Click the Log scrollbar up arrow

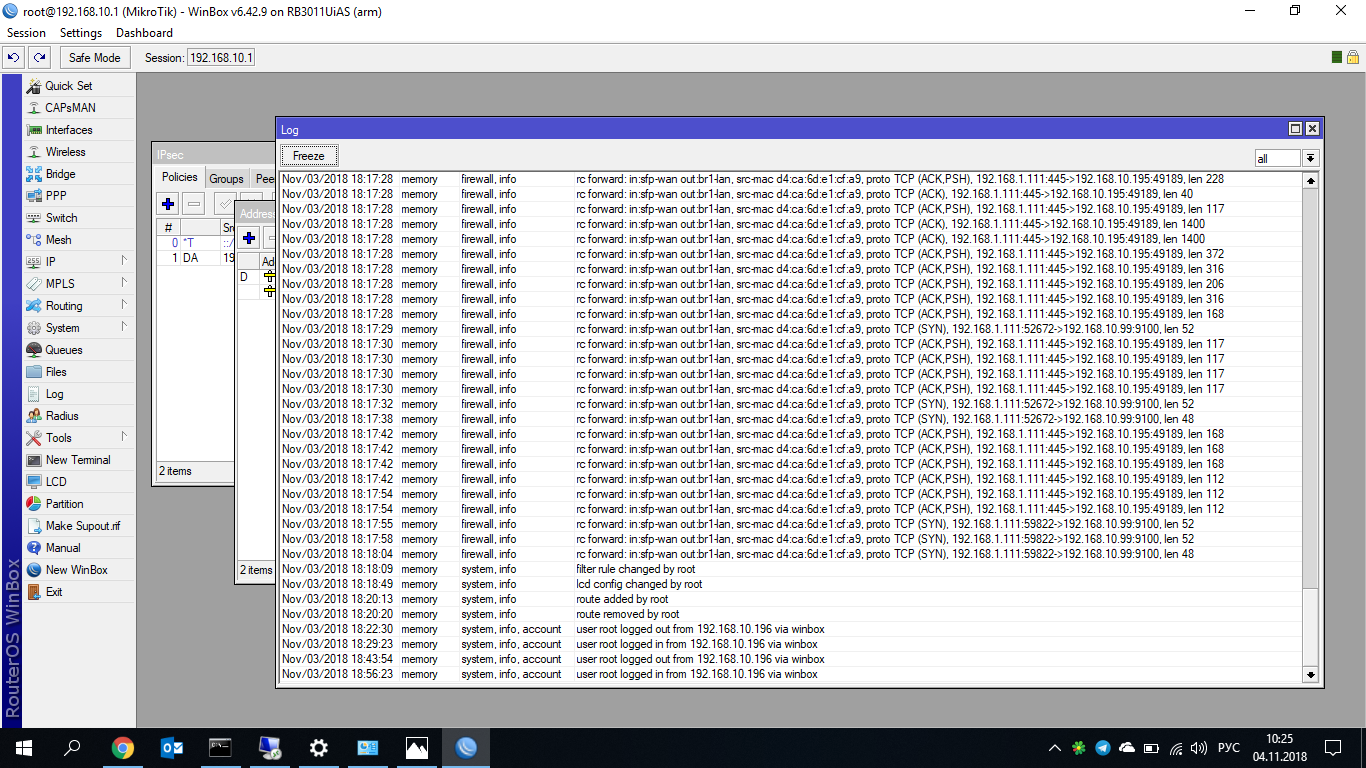coord(1311,180)
